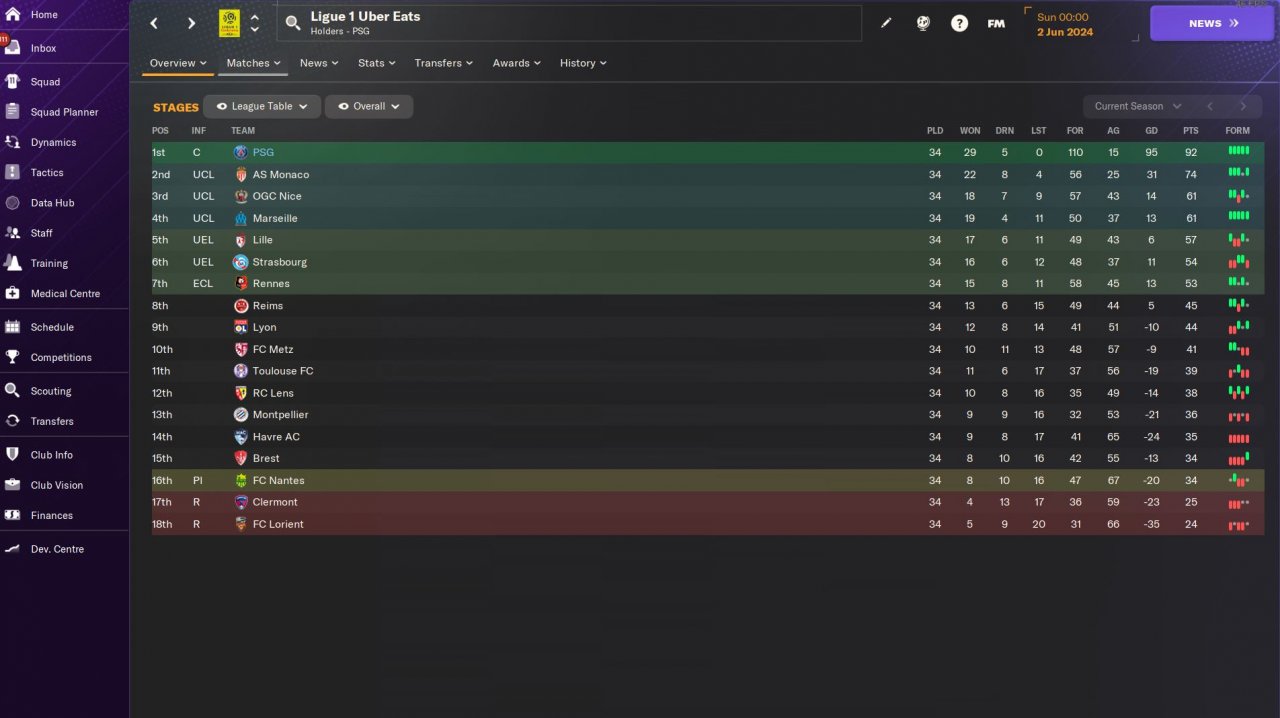Go to Medical Centre in sidebar
Screen dimensions: 1280x718
65,294
